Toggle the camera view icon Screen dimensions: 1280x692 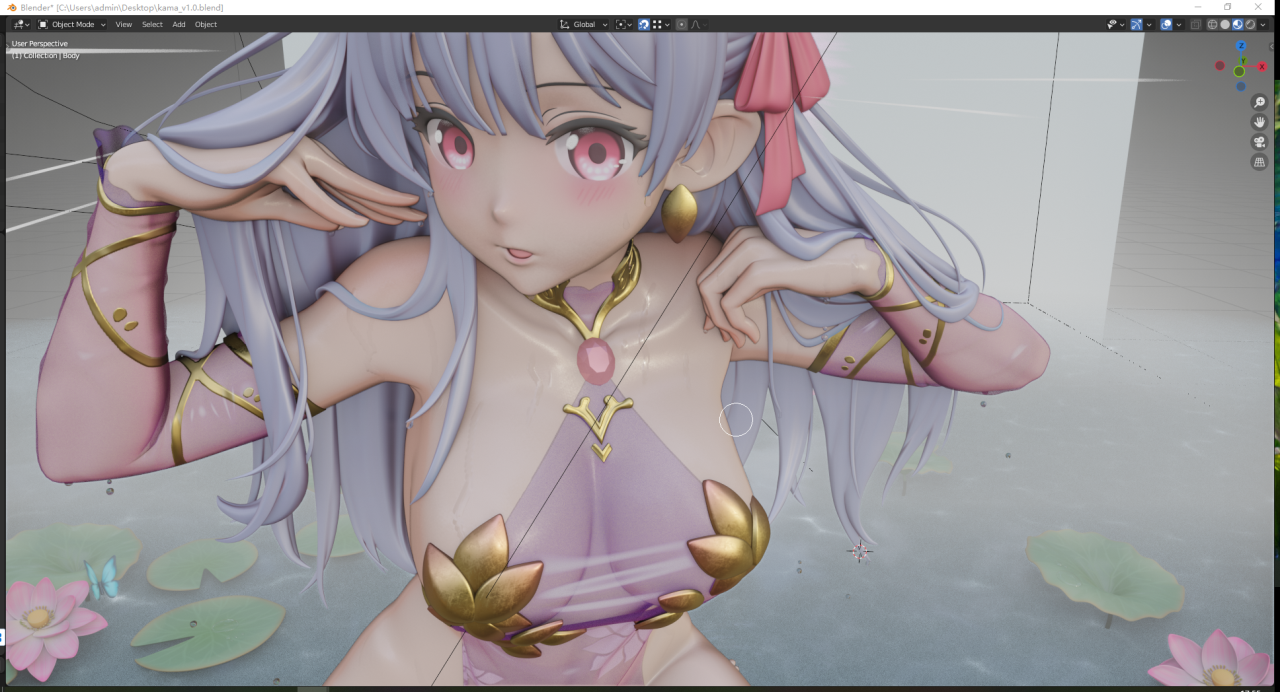point(1259,142)
